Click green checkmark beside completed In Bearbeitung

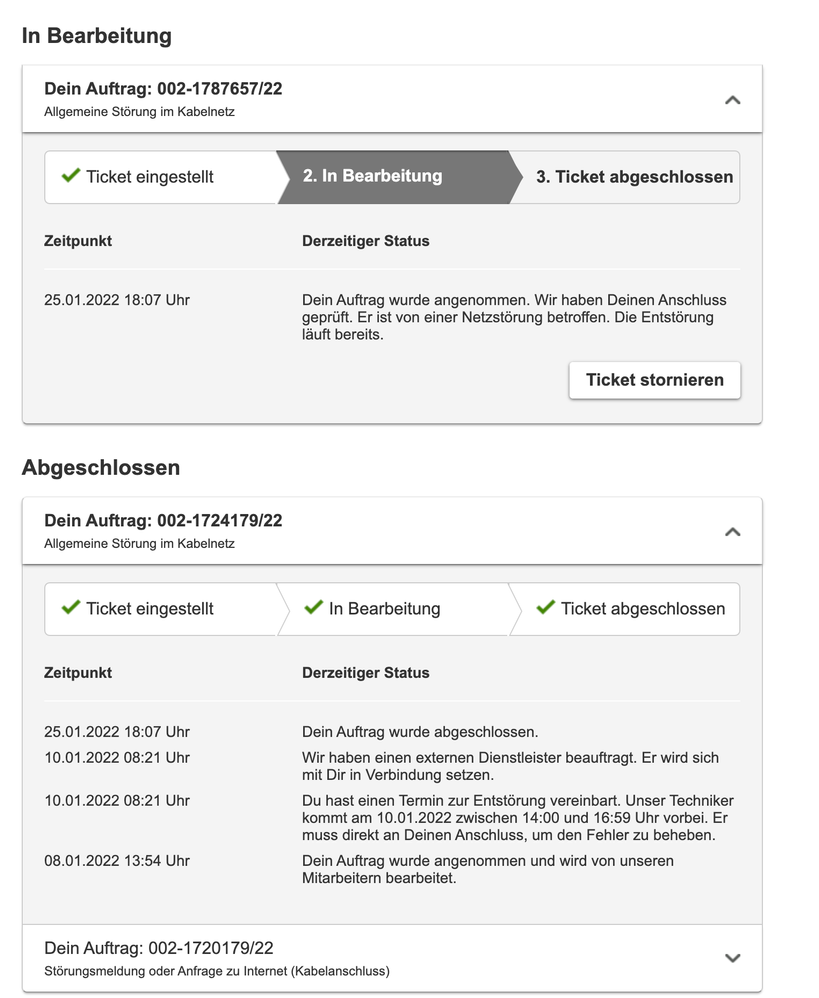[313, 607]
